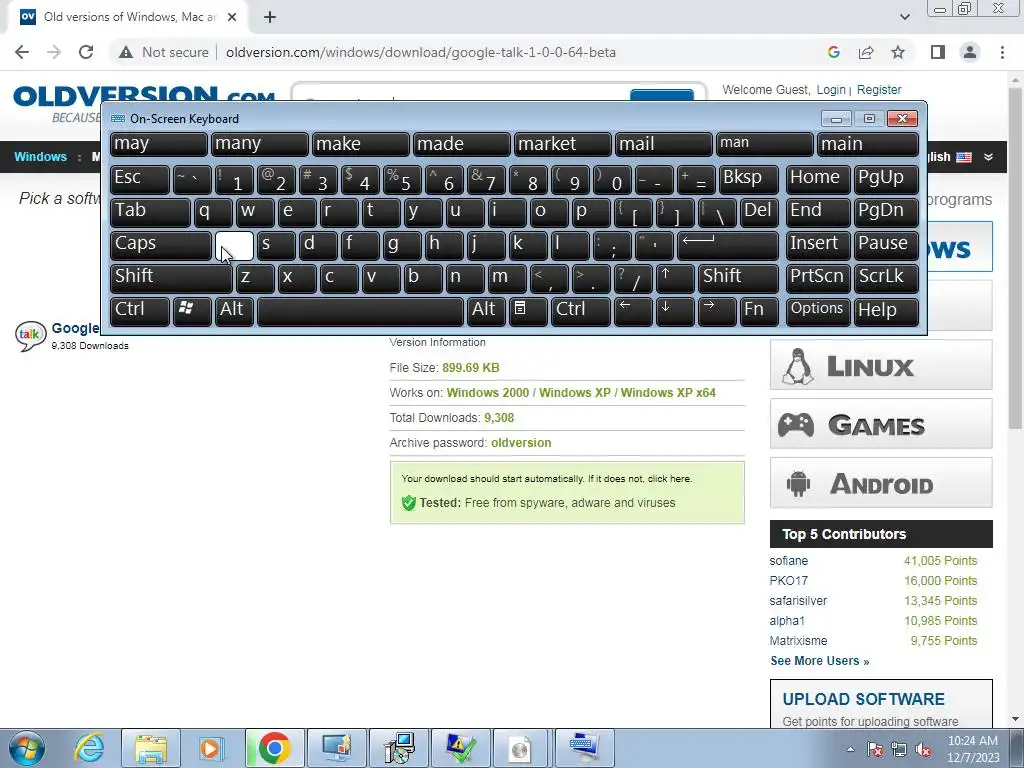
Task: Toggle the right Shift key
Action: coord(738,278)
